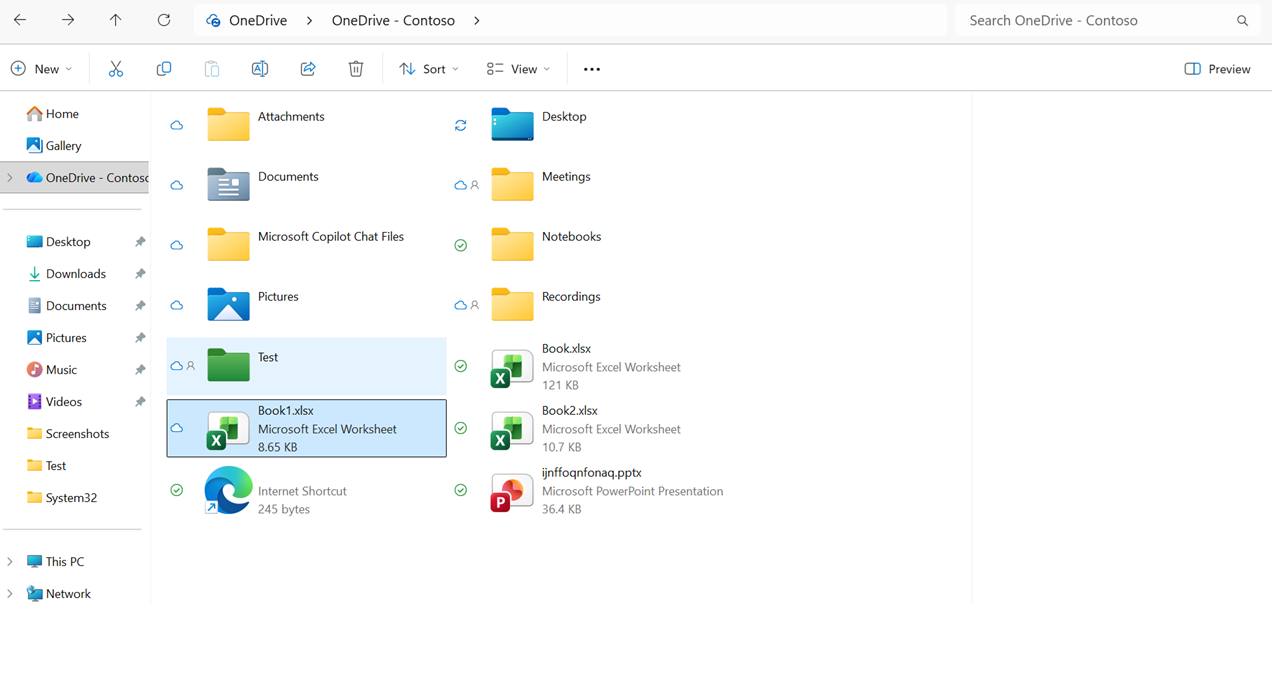Viewport: 1272px width, 688px height.
Task: Select the Book2.xlsx file name
Action: pyautogui.click(x=570, y=411)
